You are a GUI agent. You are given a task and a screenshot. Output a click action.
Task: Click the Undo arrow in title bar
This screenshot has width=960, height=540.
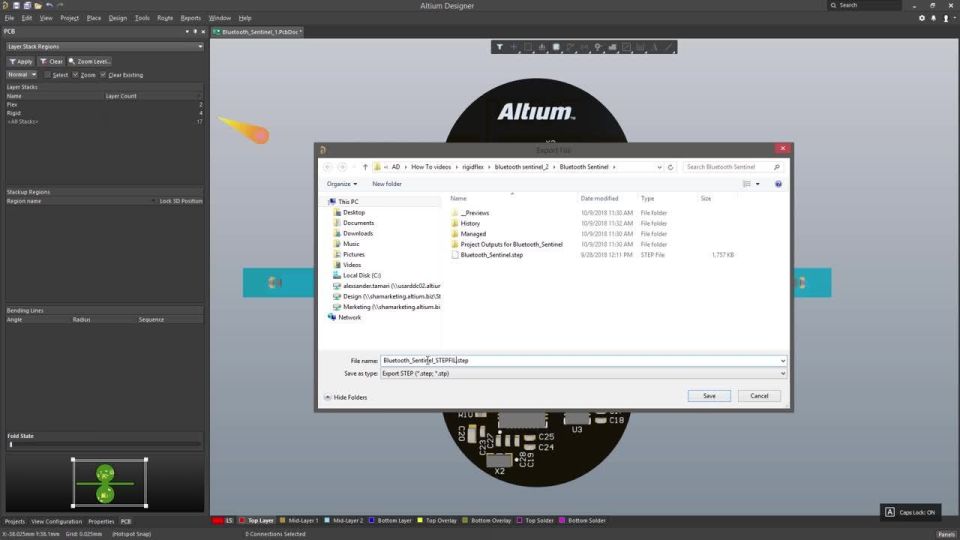(x=49, y=6)
